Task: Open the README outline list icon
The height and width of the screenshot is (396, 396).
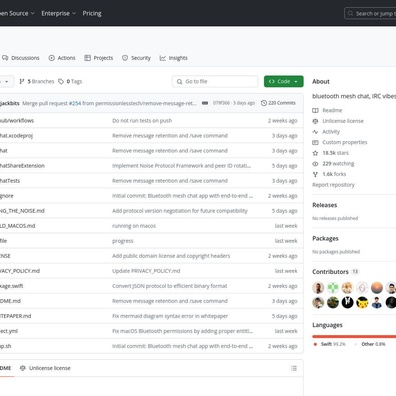Action: click(x=294, y=368)
